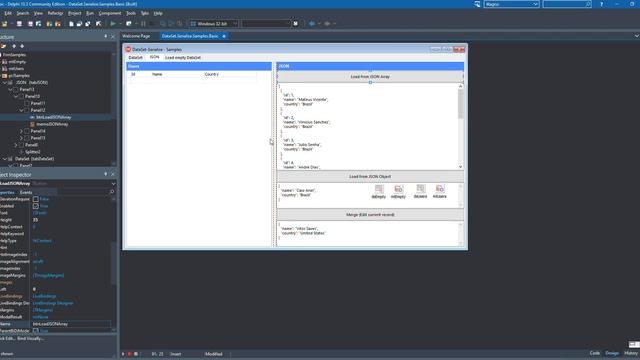This screenshot has height=360, width=640.
Task: Click the Merge (Edit current record) button
Action: click(x=370, y=215)
